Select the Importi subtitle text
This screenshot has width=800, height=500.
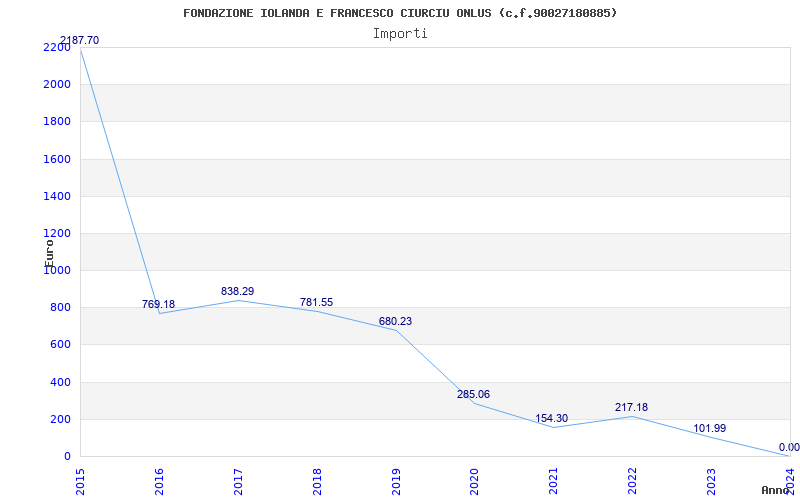pyautogui.click(x=400, y=34)
